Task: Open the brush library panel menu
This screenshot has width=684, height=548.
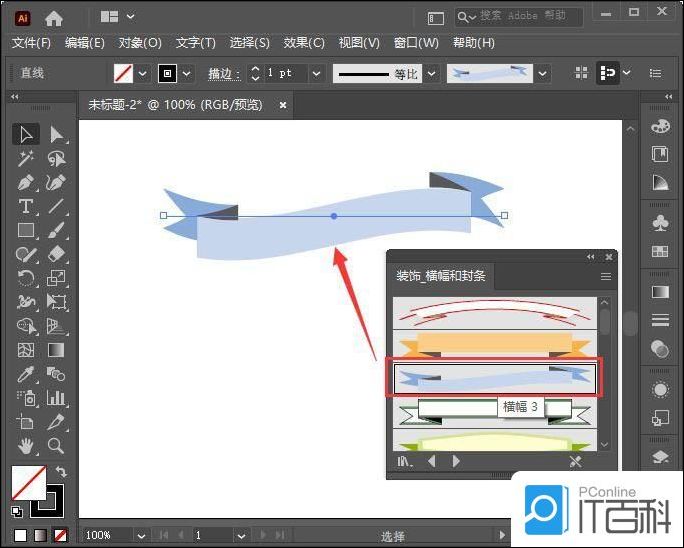Action: click(x=605, y=277)
